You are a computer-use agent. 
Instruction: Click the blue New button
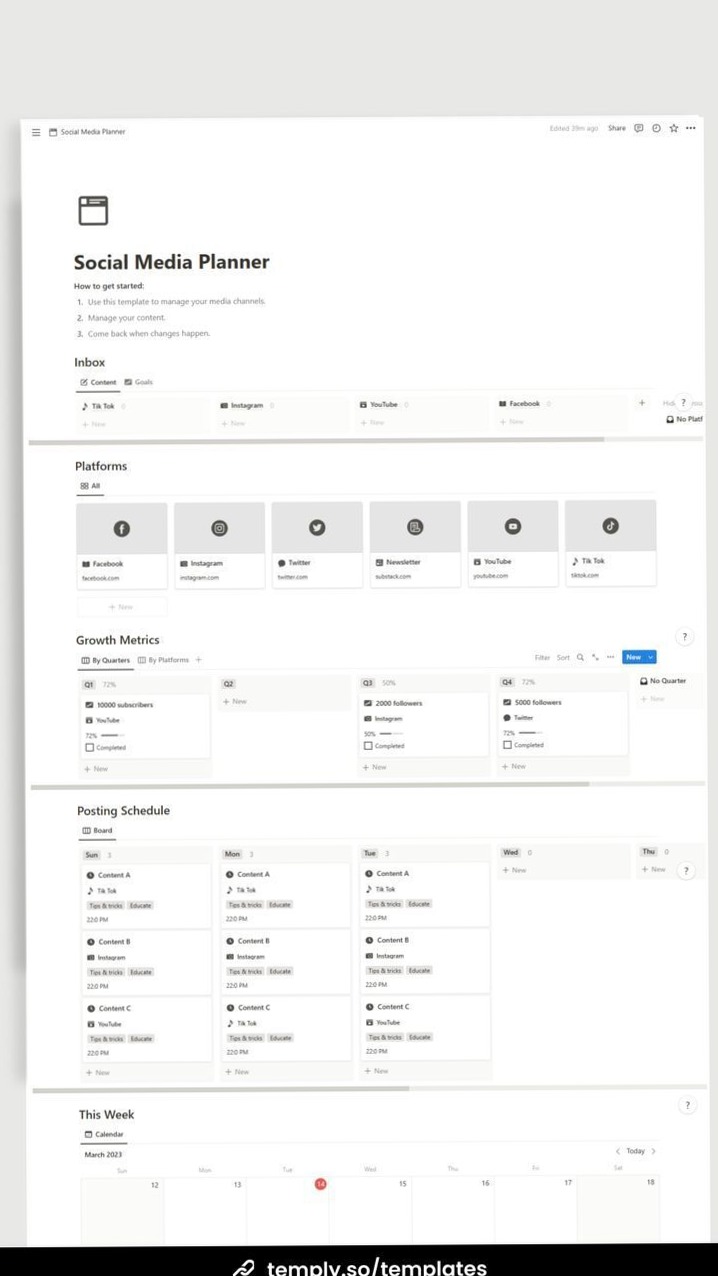pos(633,657)
